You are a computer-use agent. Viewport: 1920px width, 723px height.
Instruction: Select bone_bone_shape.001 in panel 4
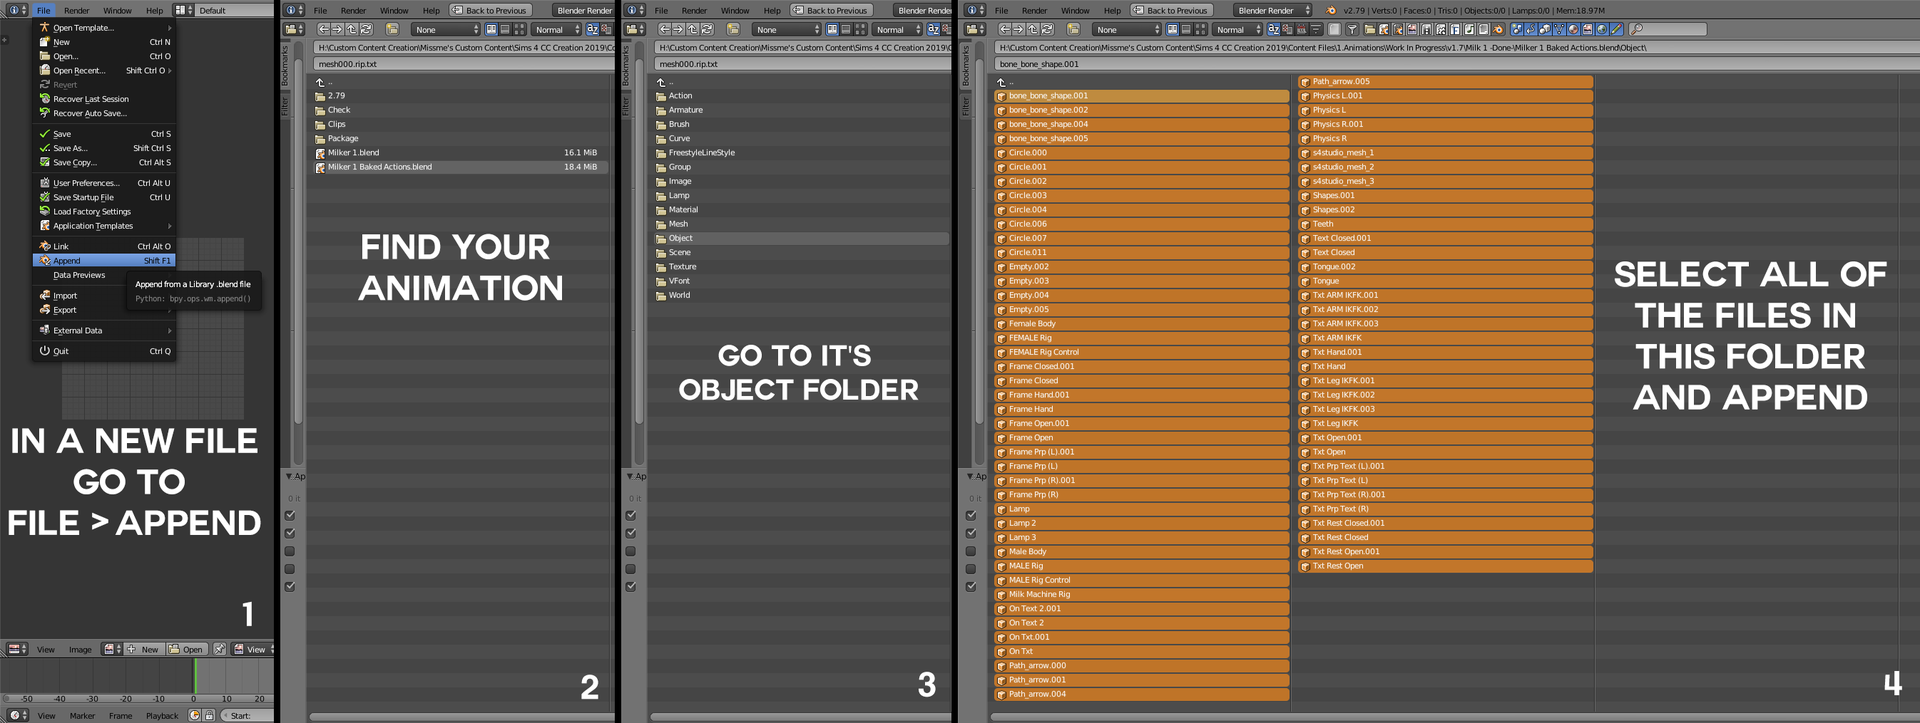coord(1141,96)
